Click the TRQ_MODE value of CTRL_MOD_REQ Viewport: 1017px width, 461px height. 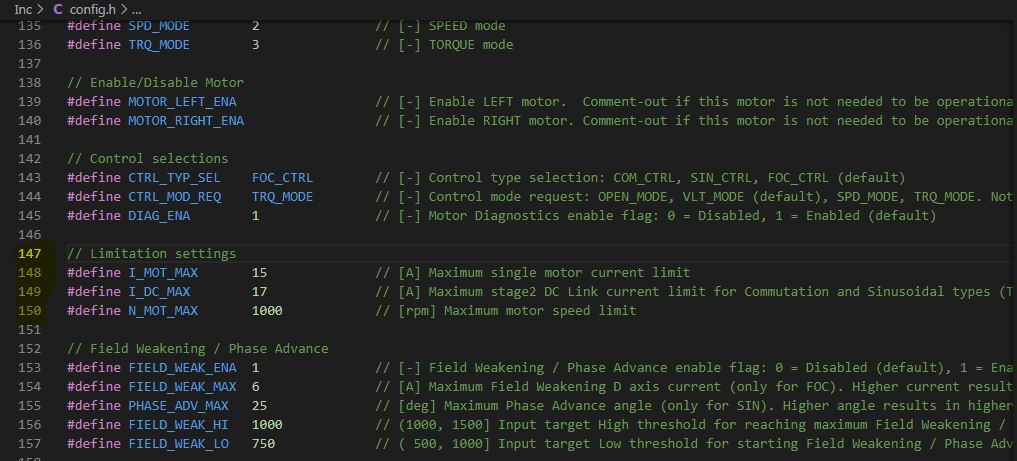click(282, 197)
